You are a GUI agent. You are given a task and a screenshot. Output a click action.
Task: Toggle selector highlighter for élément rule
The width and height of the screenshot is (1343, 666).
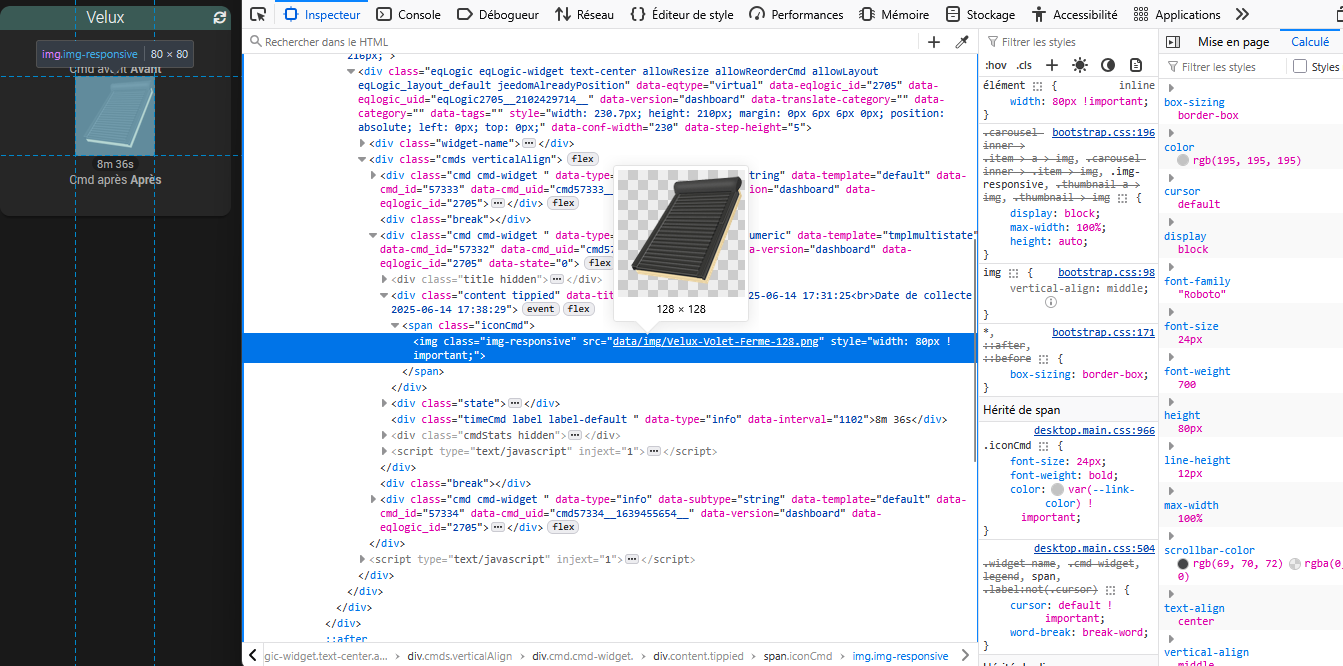(1037, 87)
